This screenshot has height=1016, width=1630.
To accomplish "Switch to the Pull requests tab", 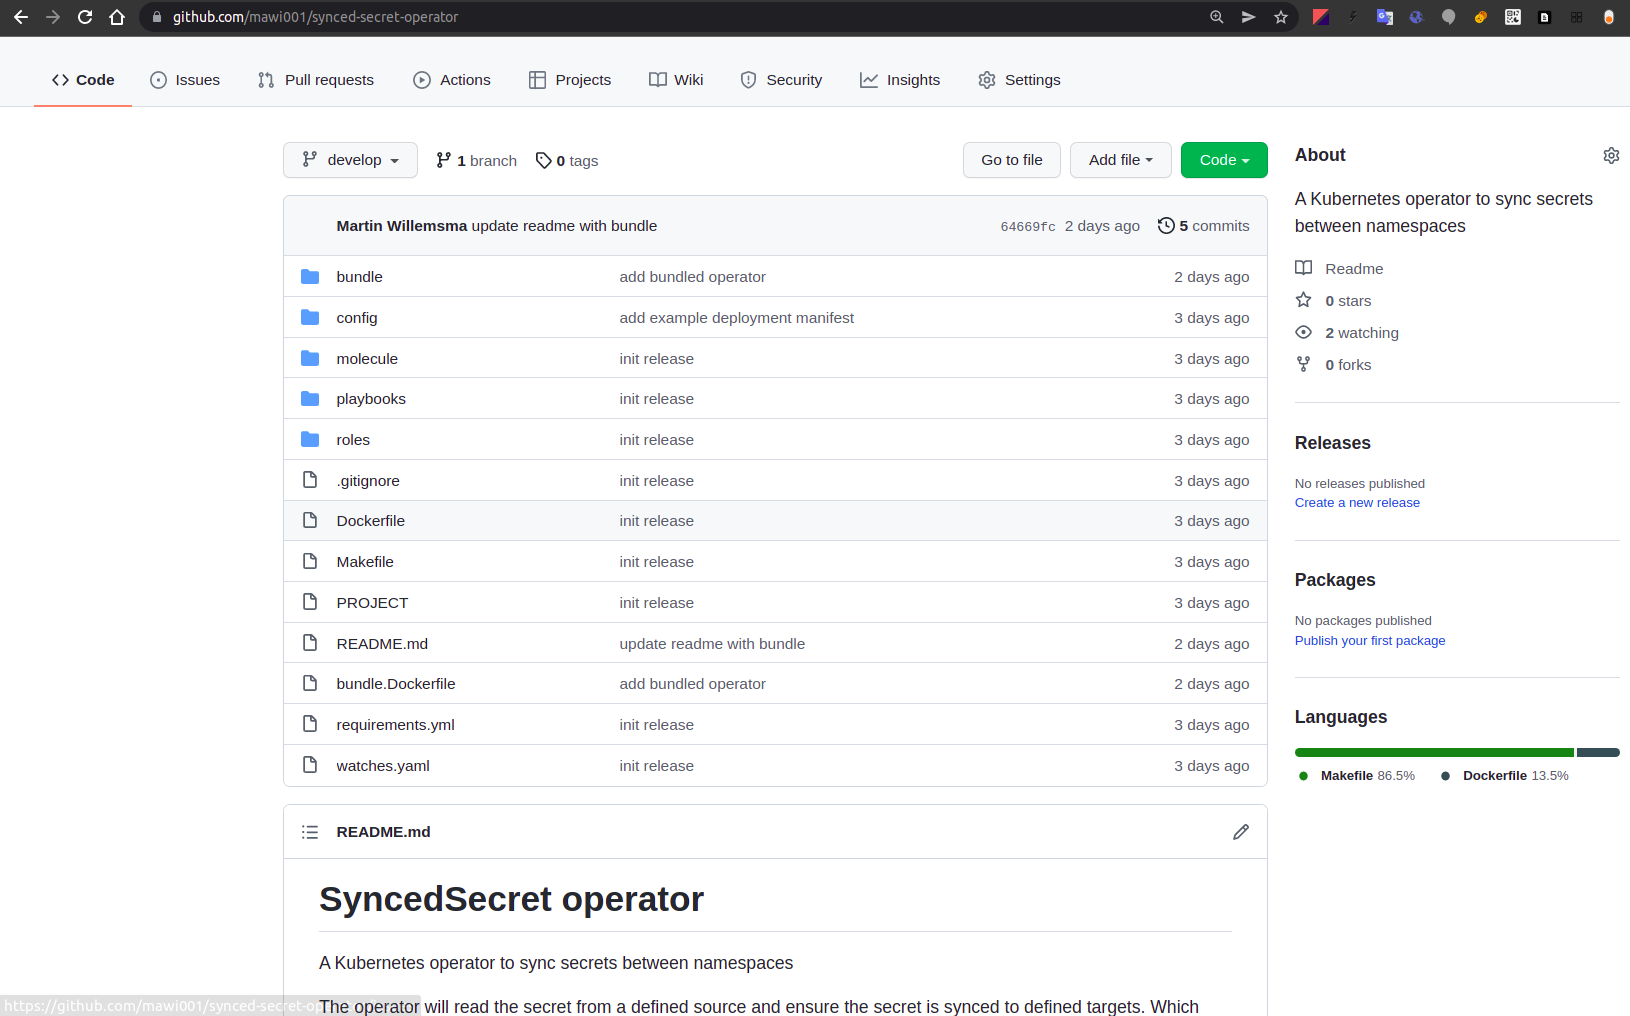I will click(316, 80).
